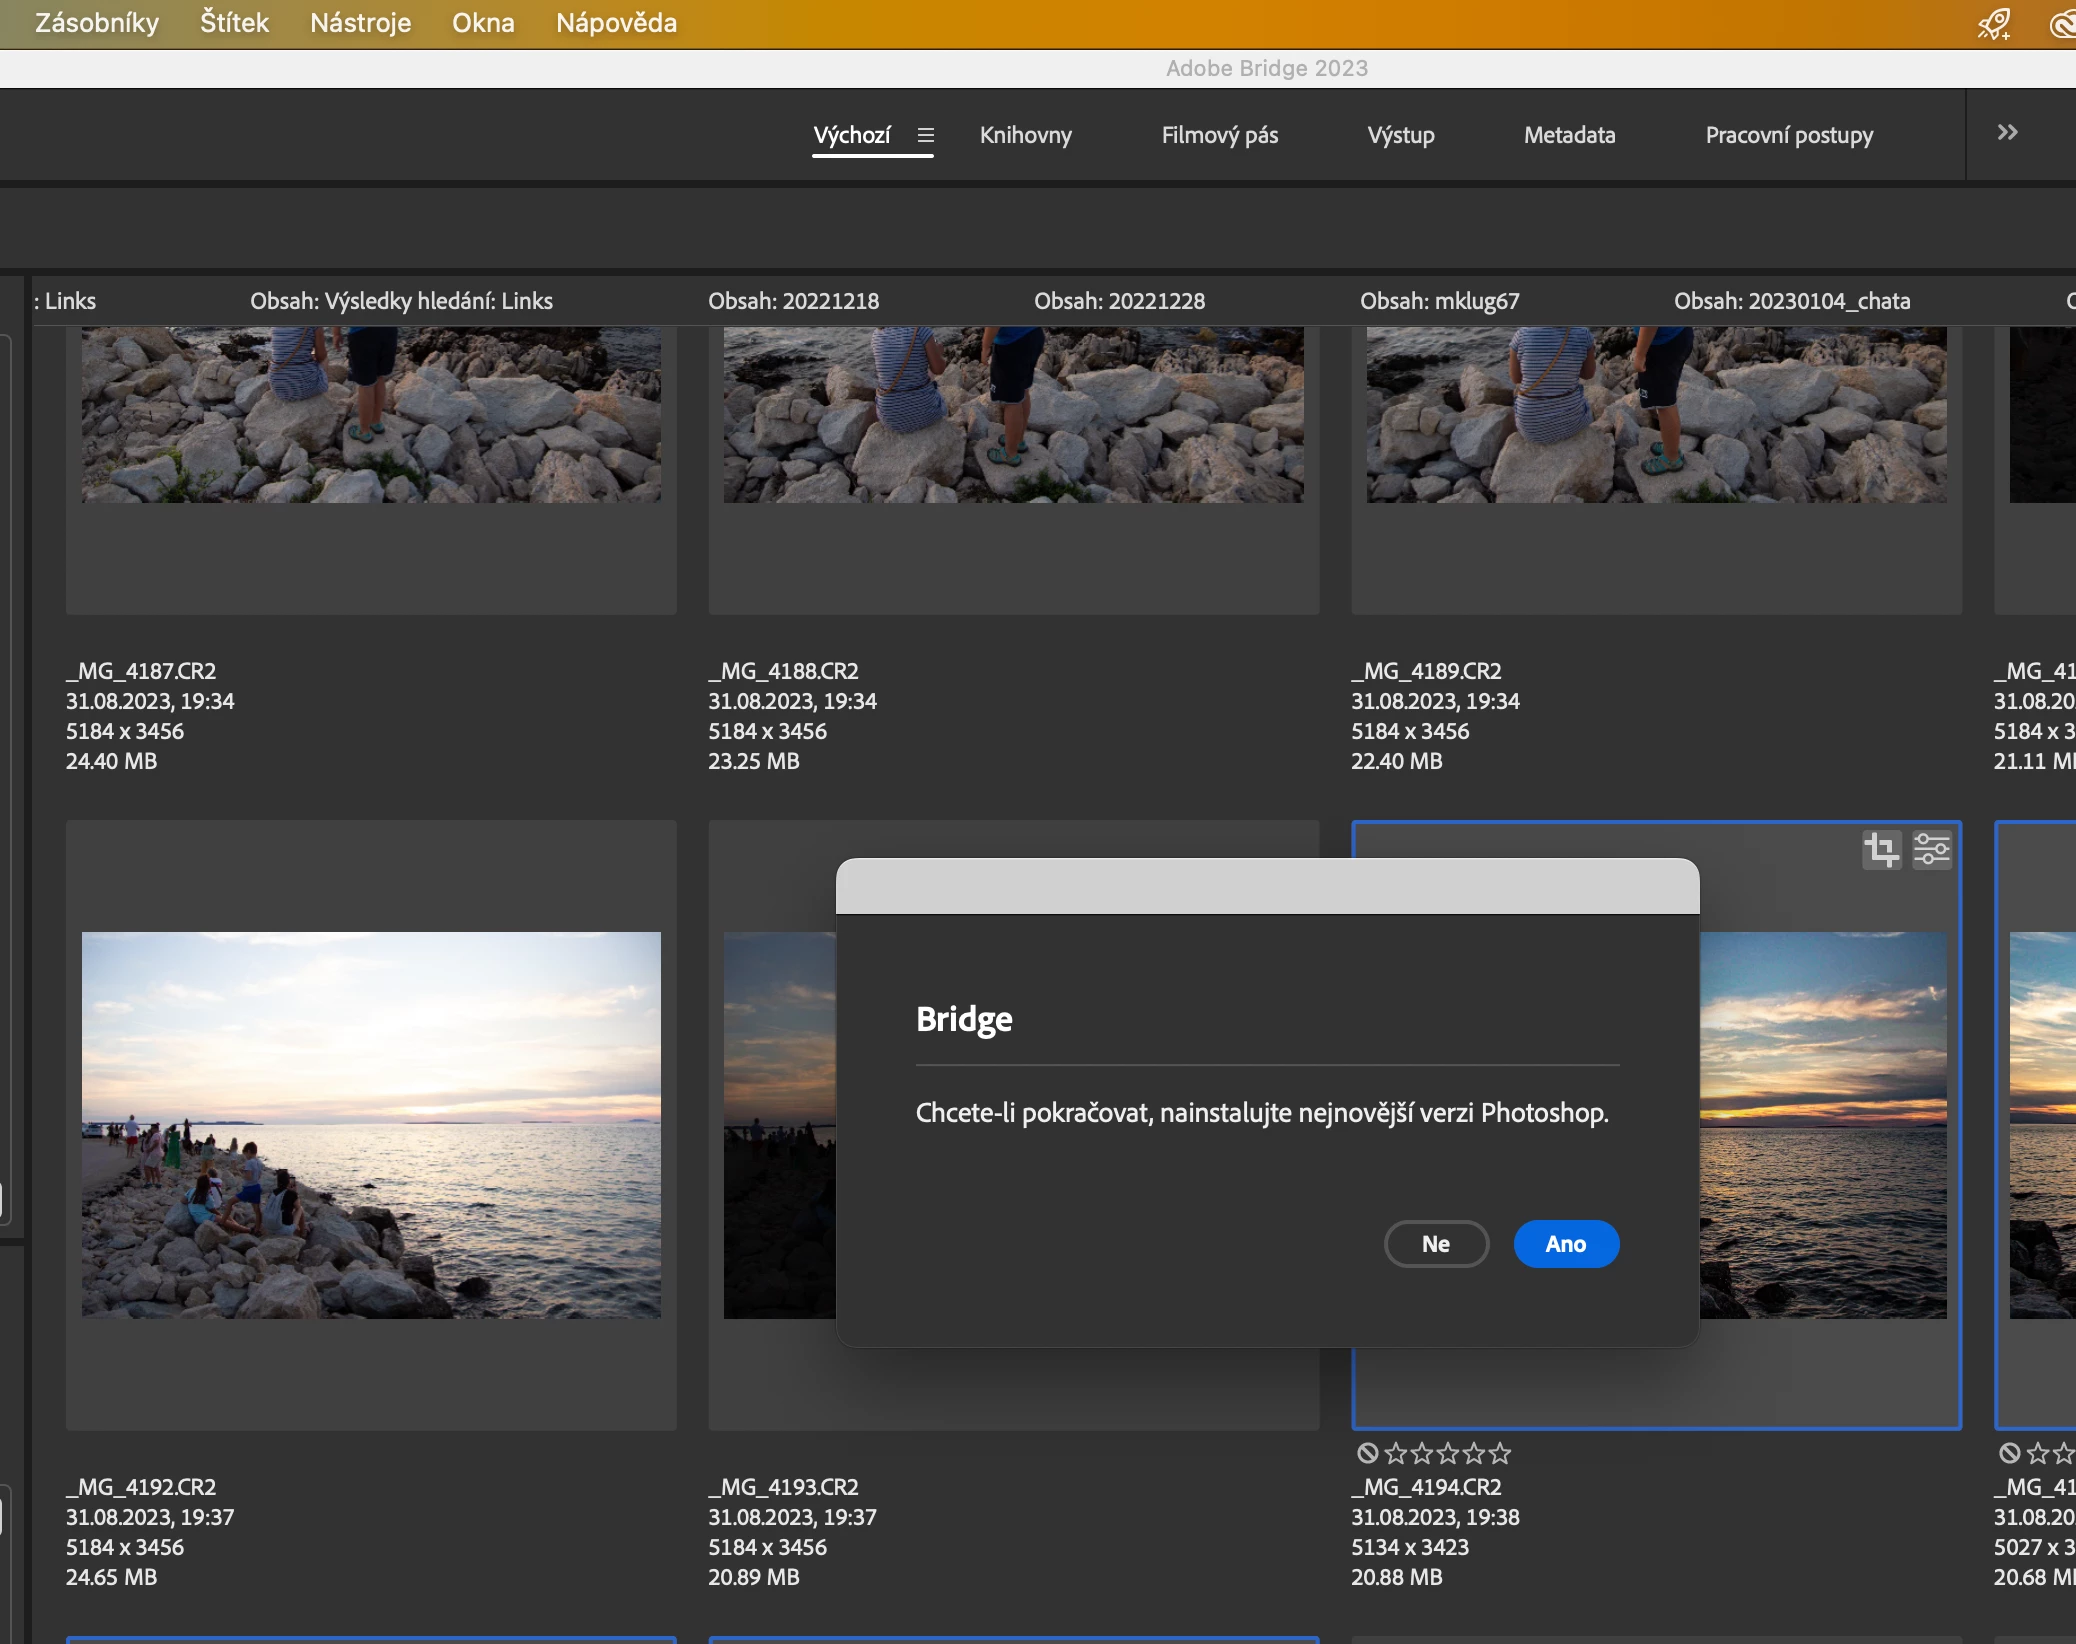Switch to the Knihovny workspace
The height and width of the screenshot is (1644, 2076).
coord(1025,135)
